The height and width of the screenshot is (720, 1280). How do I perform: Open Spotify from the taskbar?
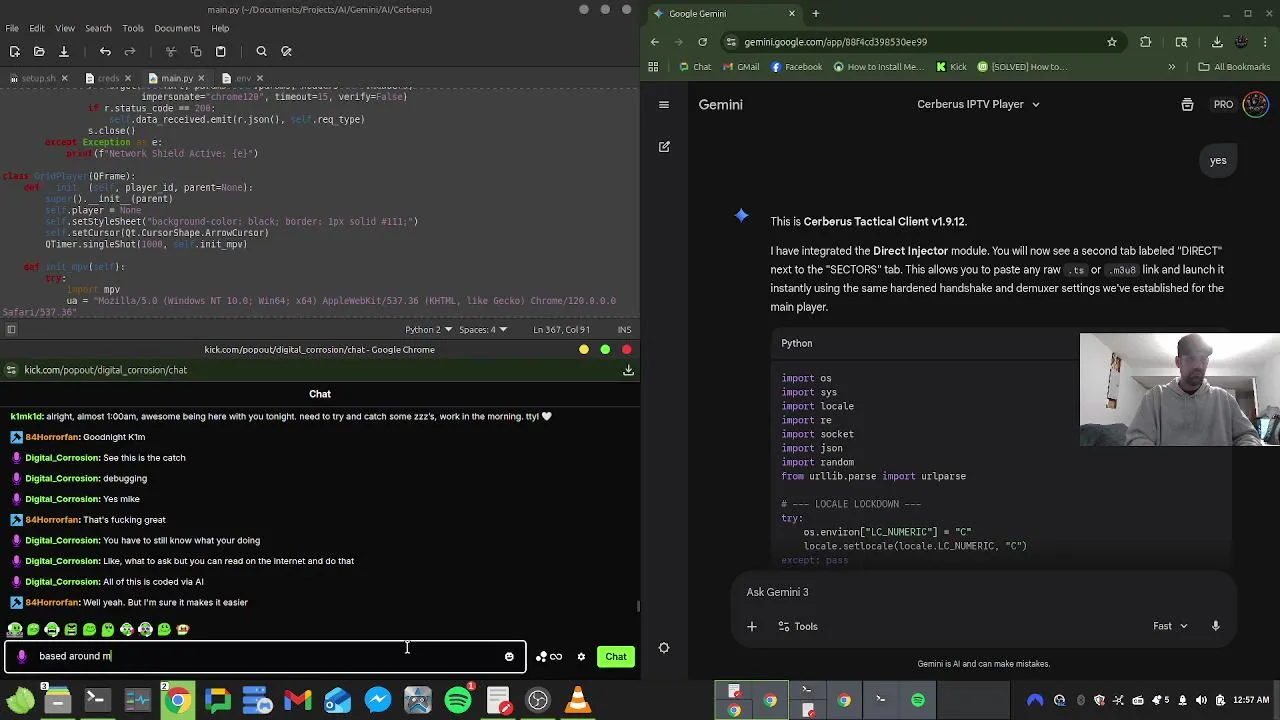point(458,700)
